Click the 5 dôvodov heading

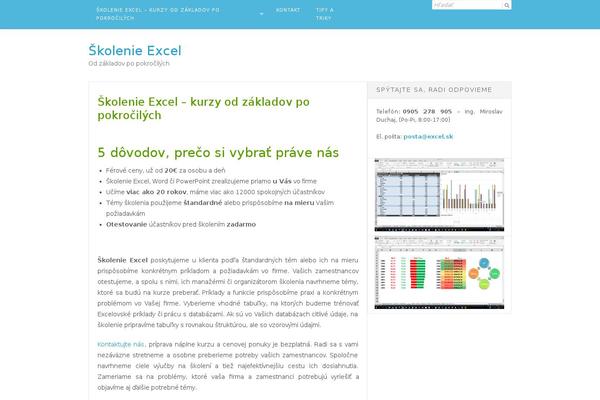tap(218, 152)
